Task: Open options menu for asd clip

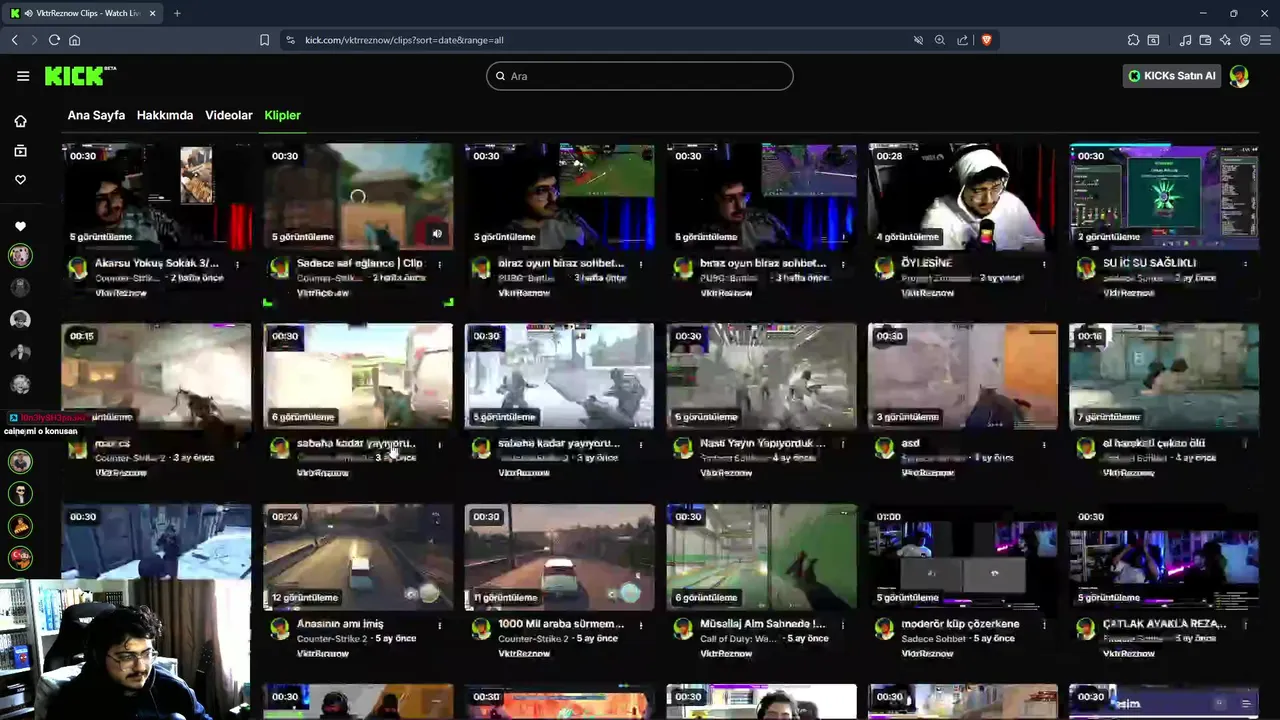Action: click(1044, 444)
